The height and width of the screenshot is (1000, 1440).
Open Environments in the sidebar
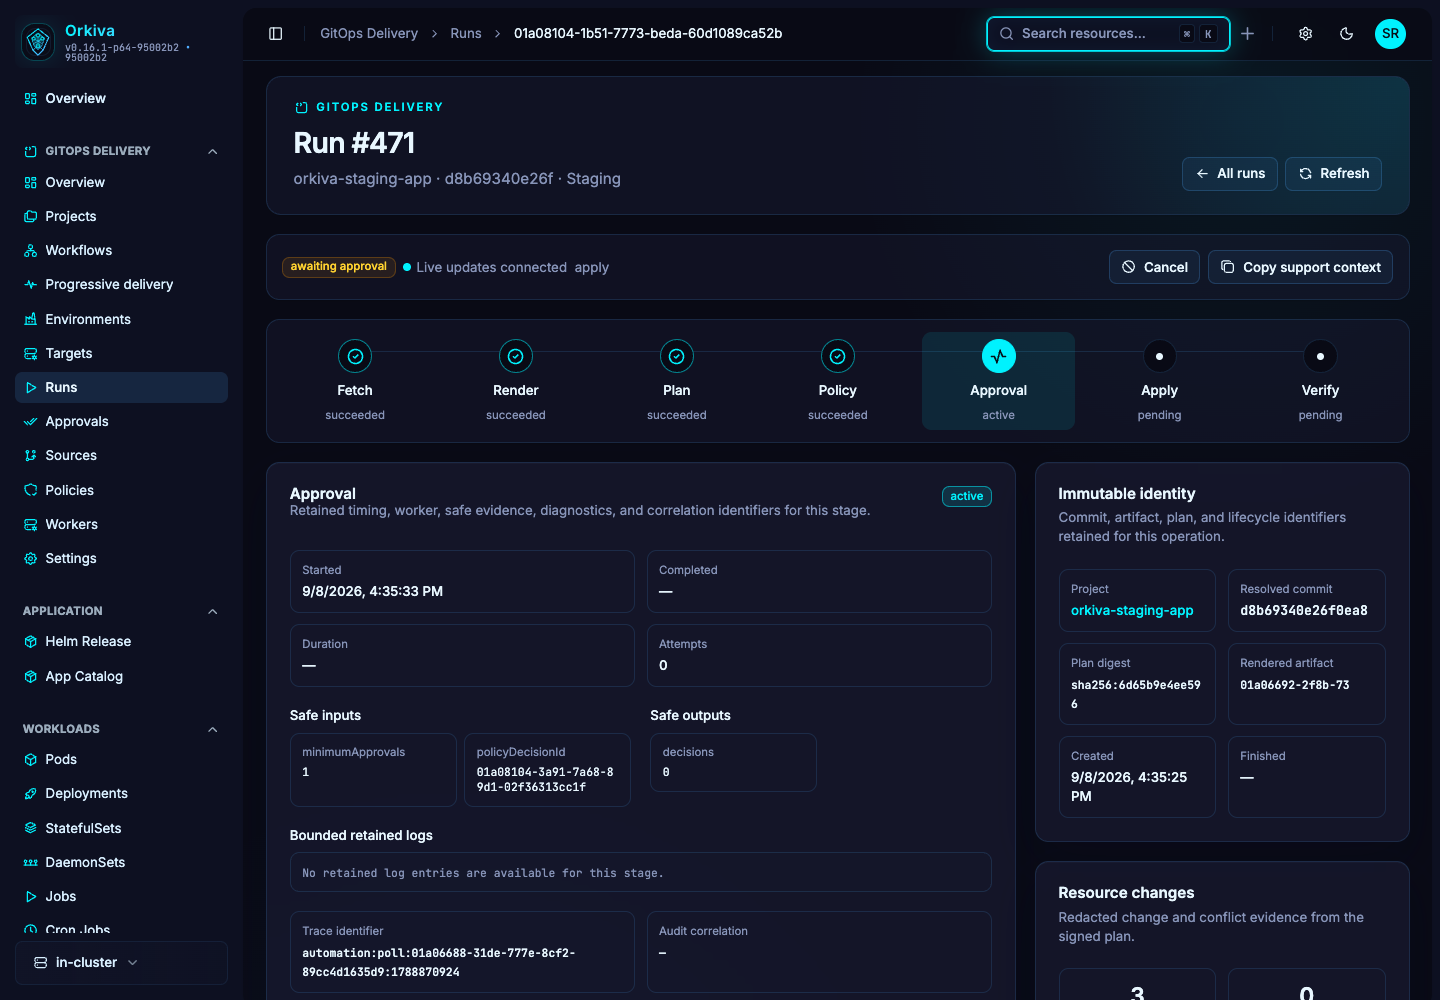point(121,320)
